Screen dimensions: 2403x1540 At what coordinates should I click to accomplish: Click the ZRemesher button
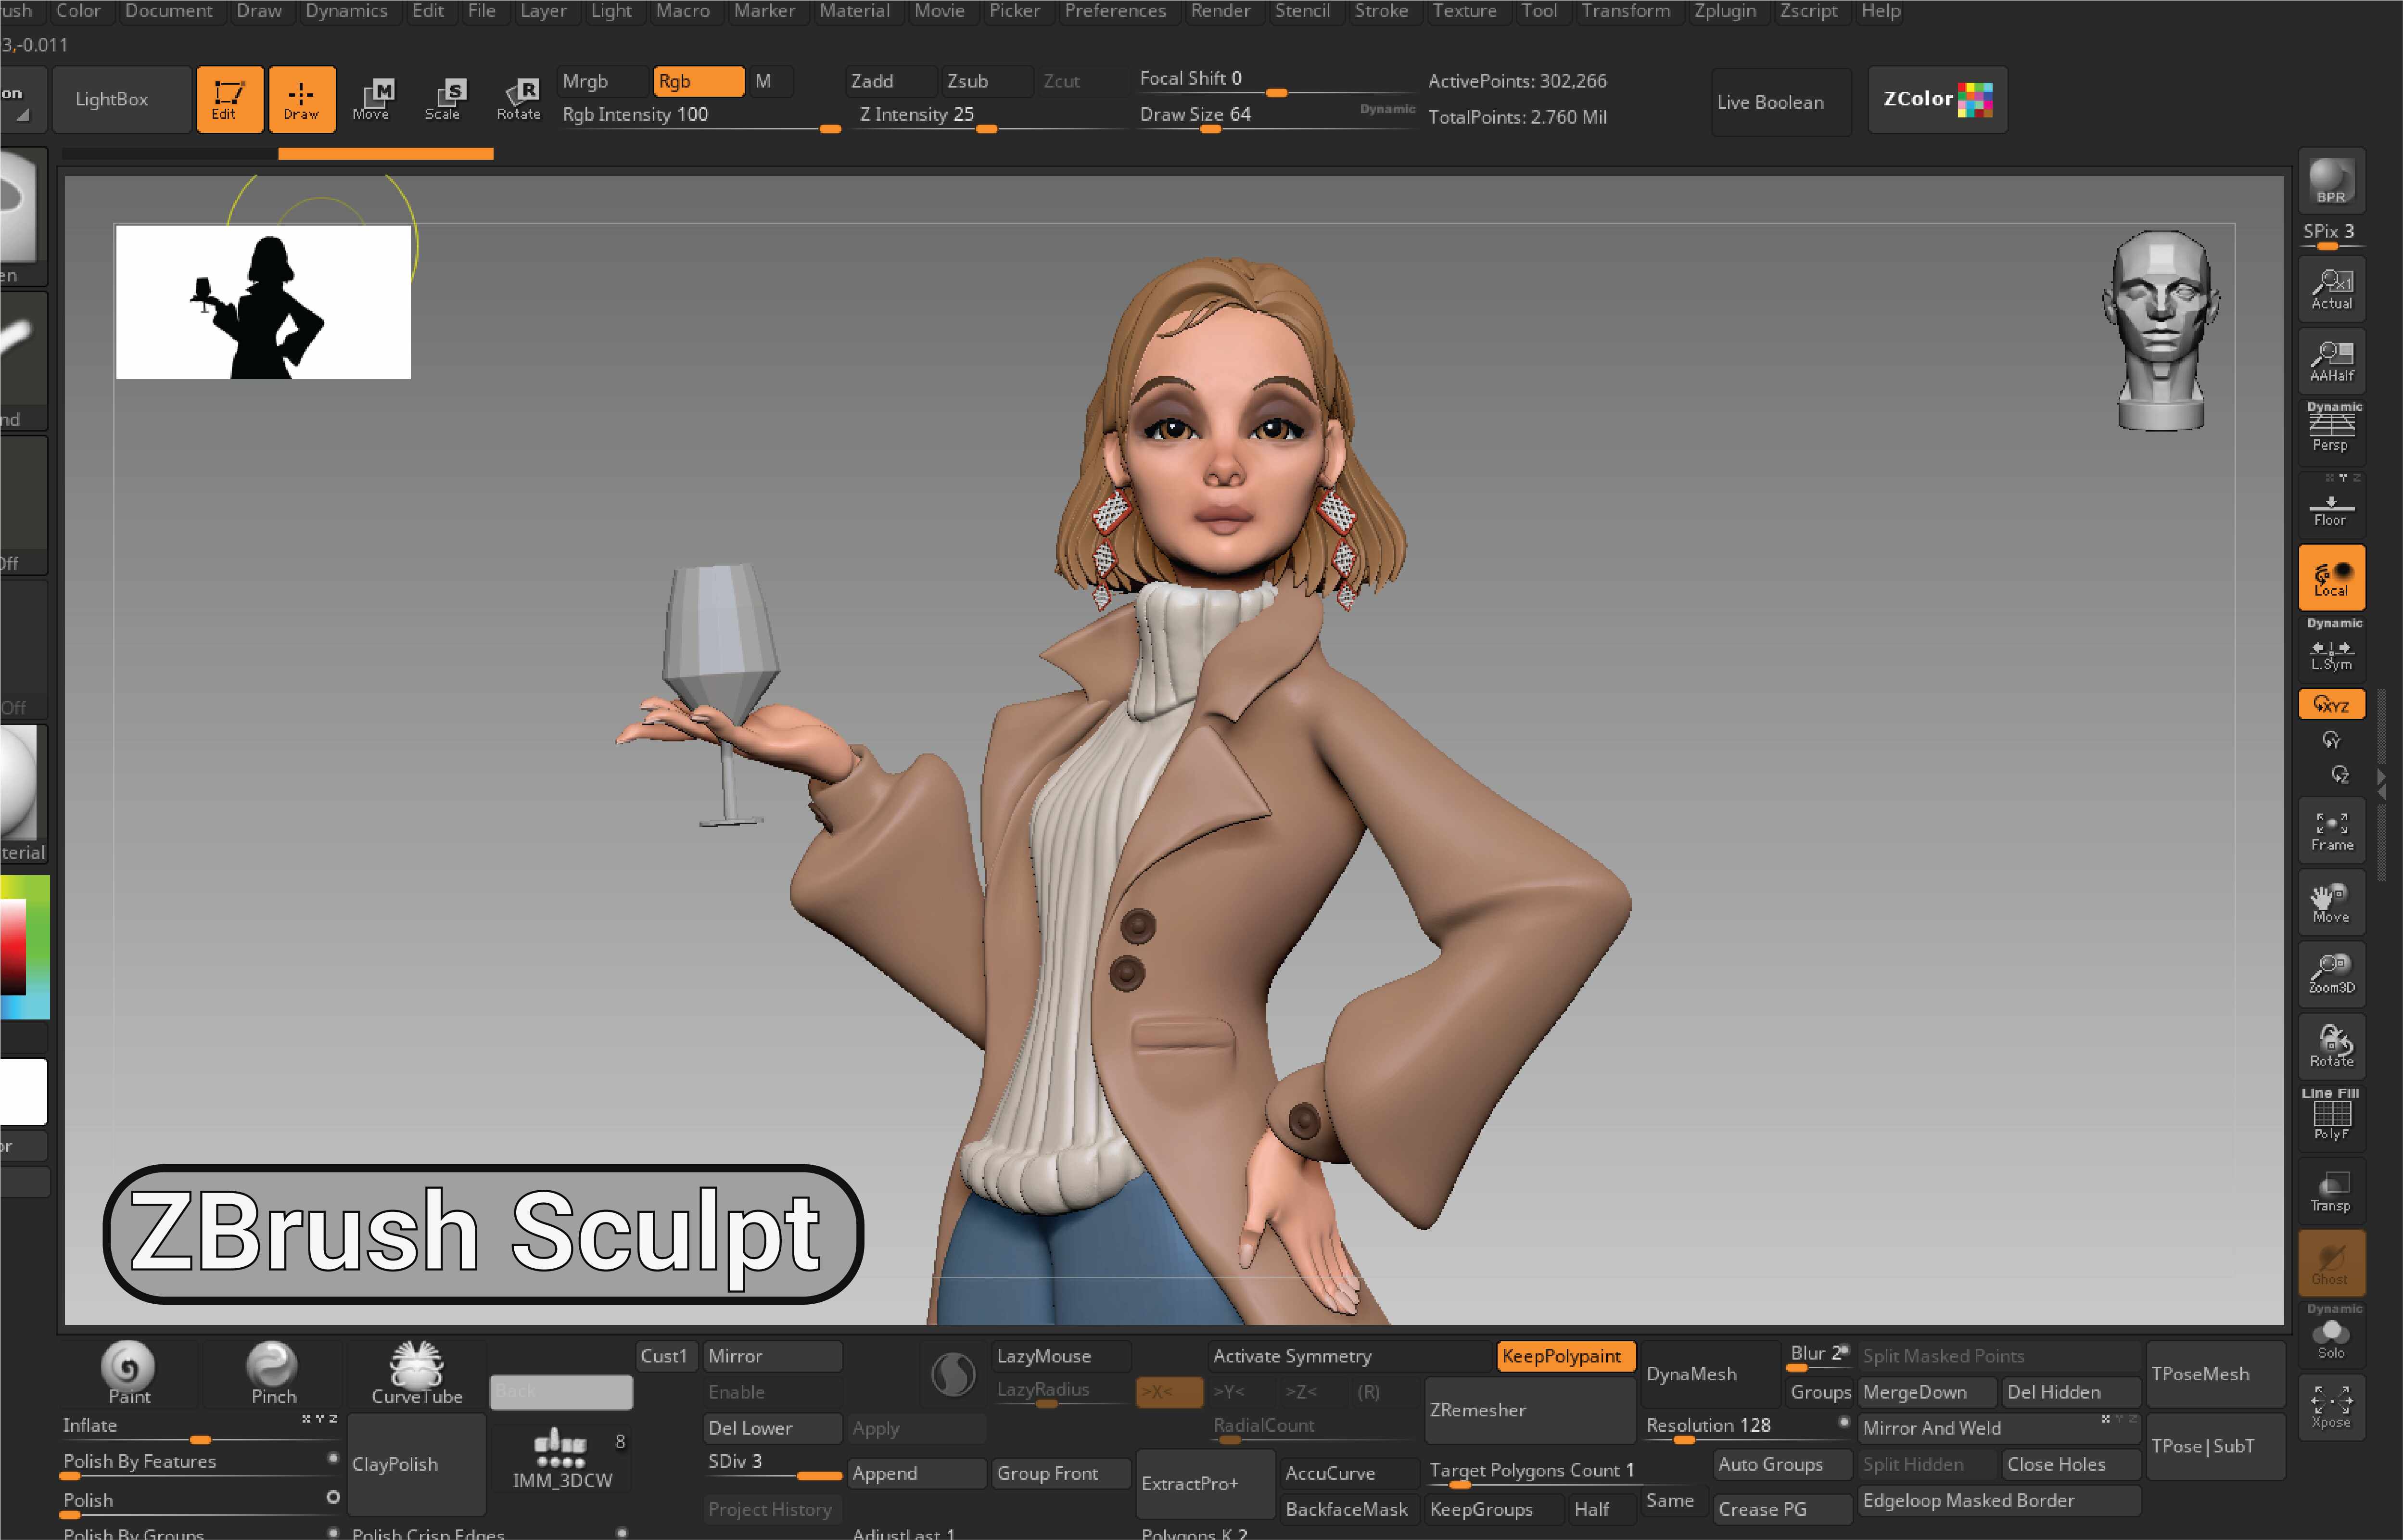click(1529, 1410)
